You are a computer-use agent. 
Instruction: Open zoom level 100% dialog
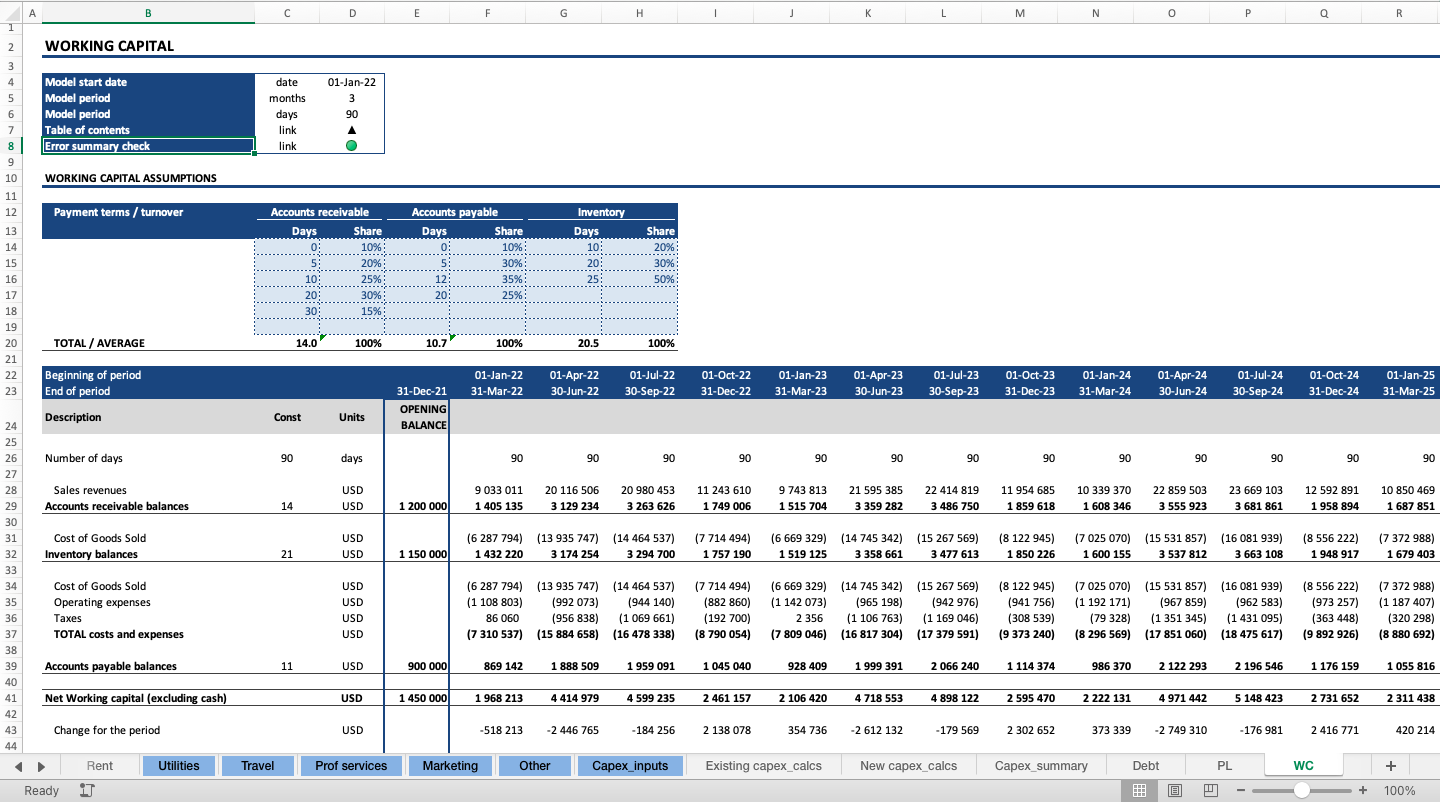click(1399, 790)
